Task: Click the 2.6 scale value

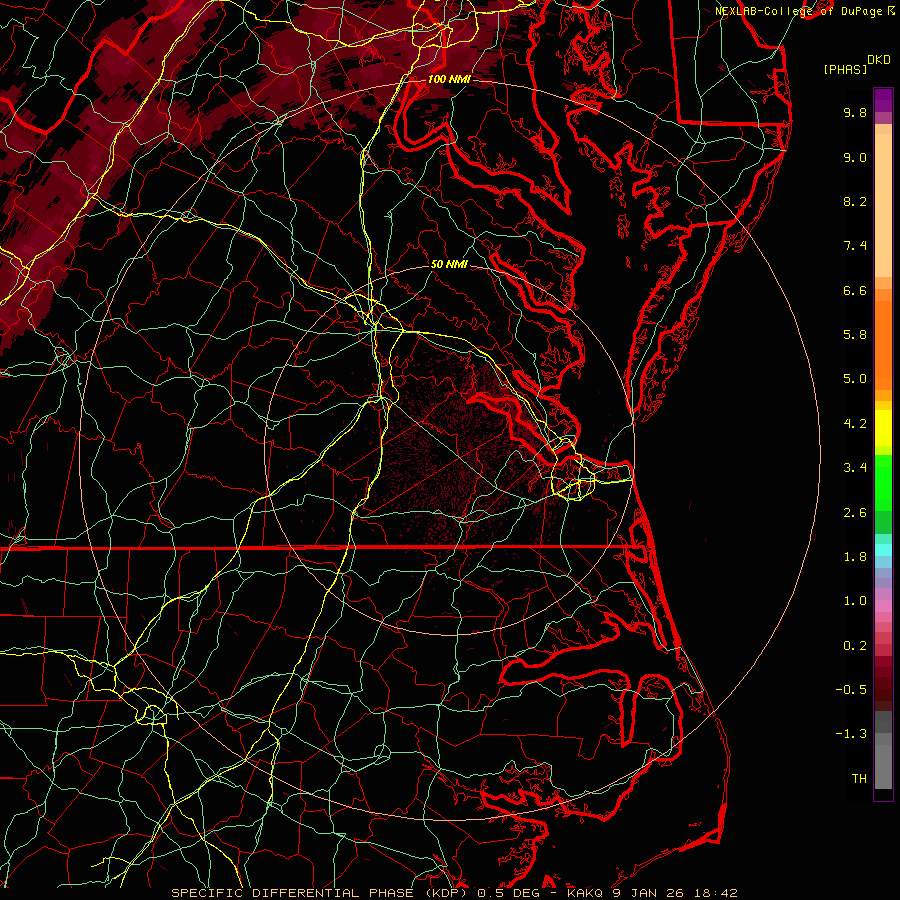Action: pos(855,513)
